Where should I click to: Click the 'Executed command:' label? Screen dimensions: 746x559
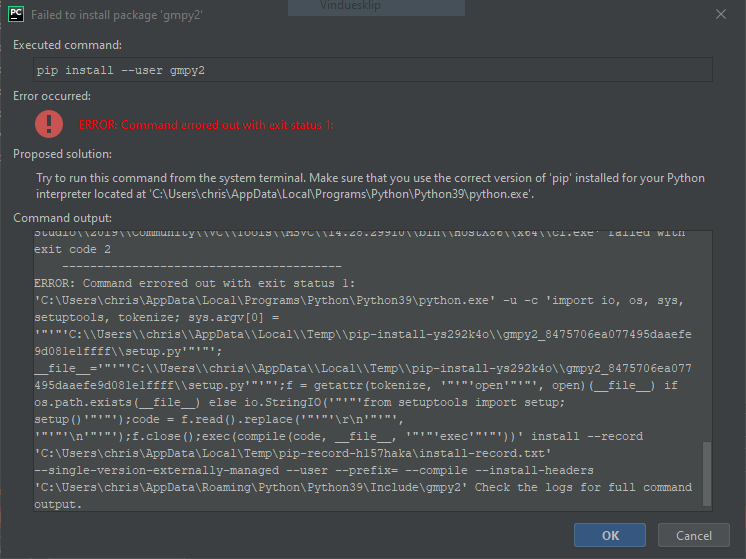[68, 45]
